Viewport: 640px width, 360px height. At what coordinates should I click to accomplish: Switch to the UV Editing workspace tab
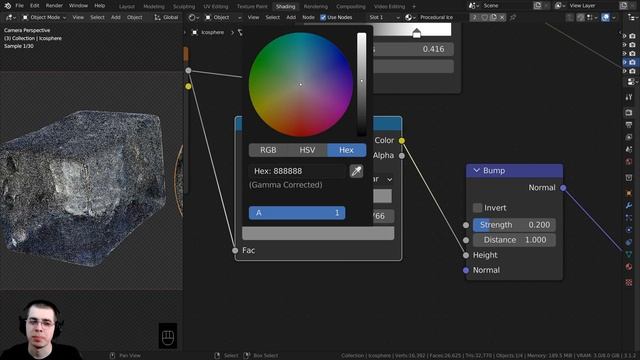[216, 7]
